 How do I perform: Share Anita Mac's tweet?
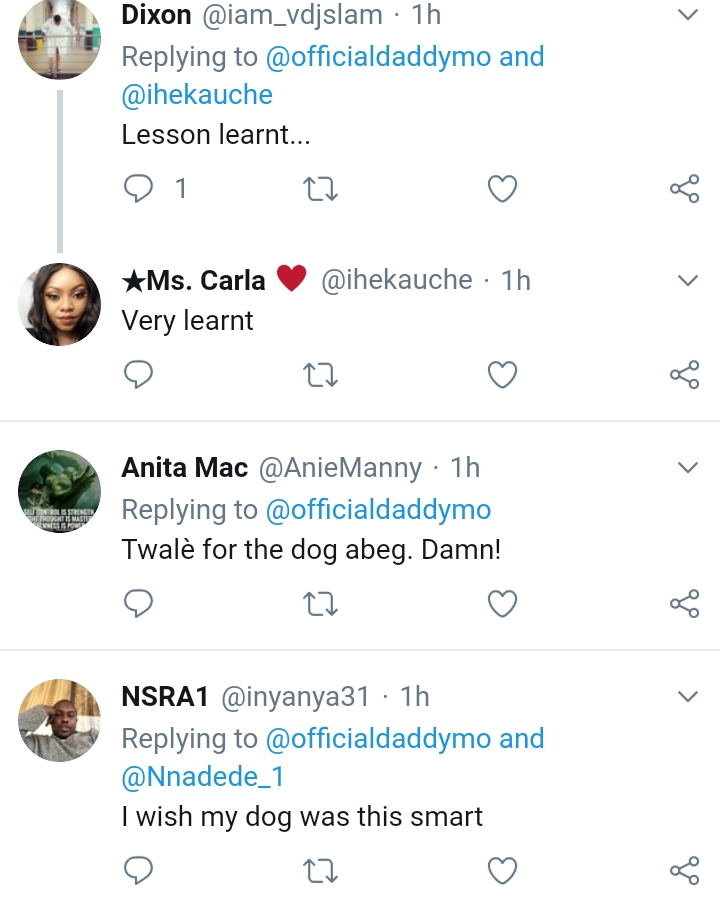coord(684,603)
